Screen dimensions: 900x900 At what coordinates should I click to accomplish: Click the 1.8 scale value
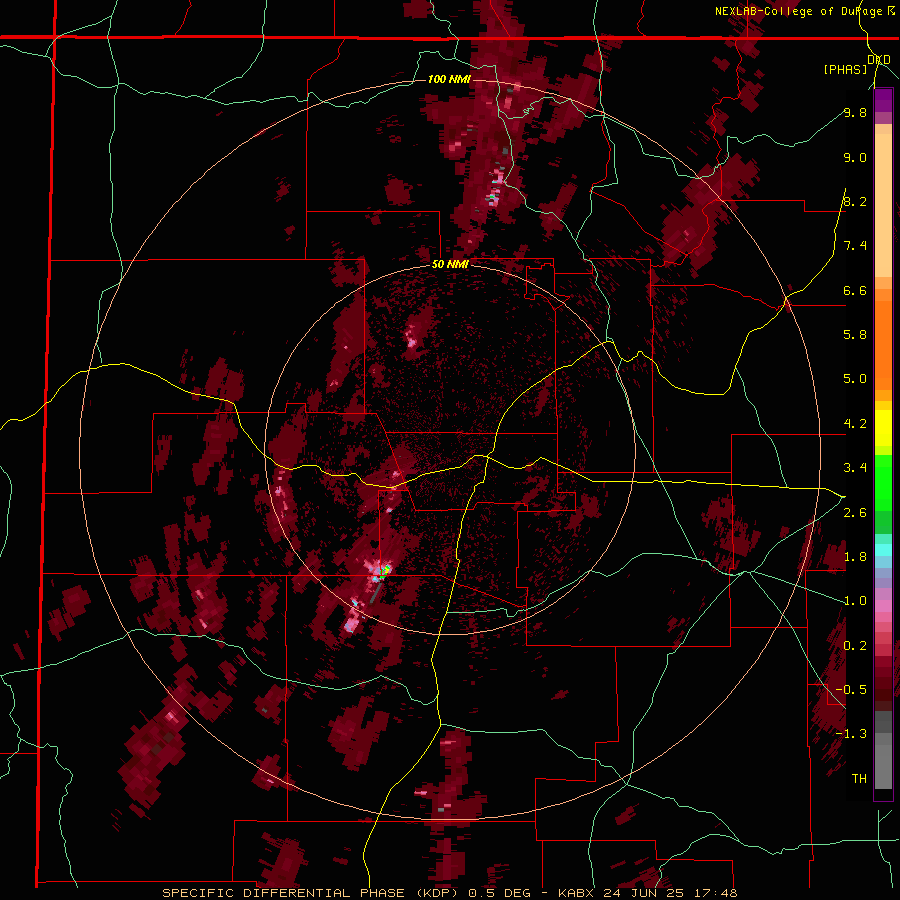[x=855, y=557]
